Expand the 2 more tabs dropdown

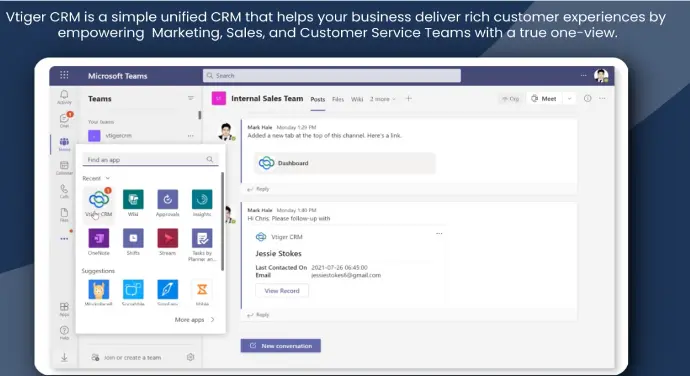click(383, 99)
